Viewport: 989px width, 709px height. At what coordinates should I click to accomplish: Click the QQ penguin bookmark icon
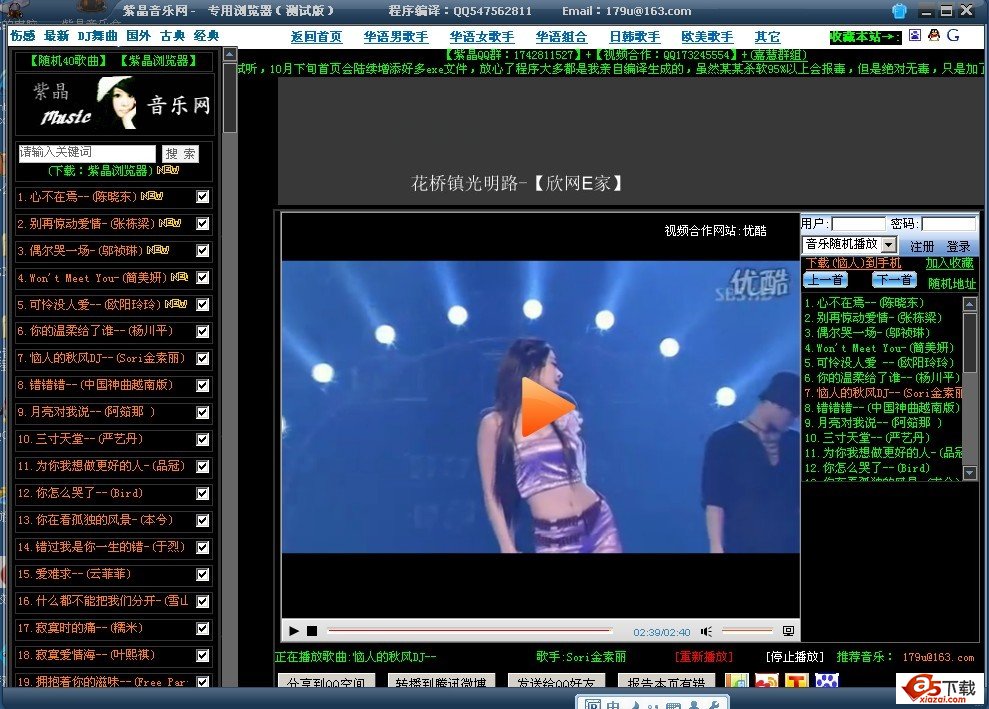[933, 35]
